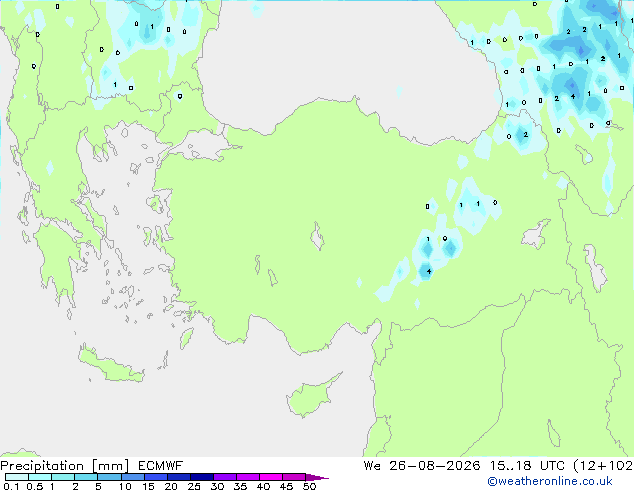Click the forecast date 'We 26-08-2026'
Image resolution: width=634 pixels, height=490 pixels.
tap(422, 466)
